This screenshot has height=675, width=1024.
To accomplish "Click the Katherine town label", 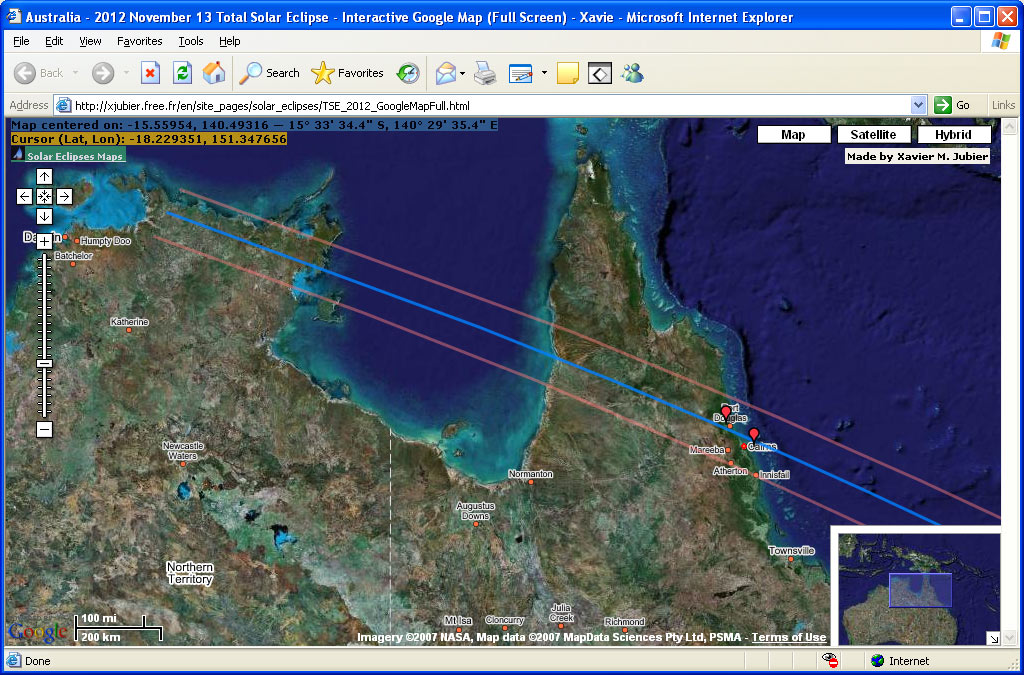I will [129, 322].
